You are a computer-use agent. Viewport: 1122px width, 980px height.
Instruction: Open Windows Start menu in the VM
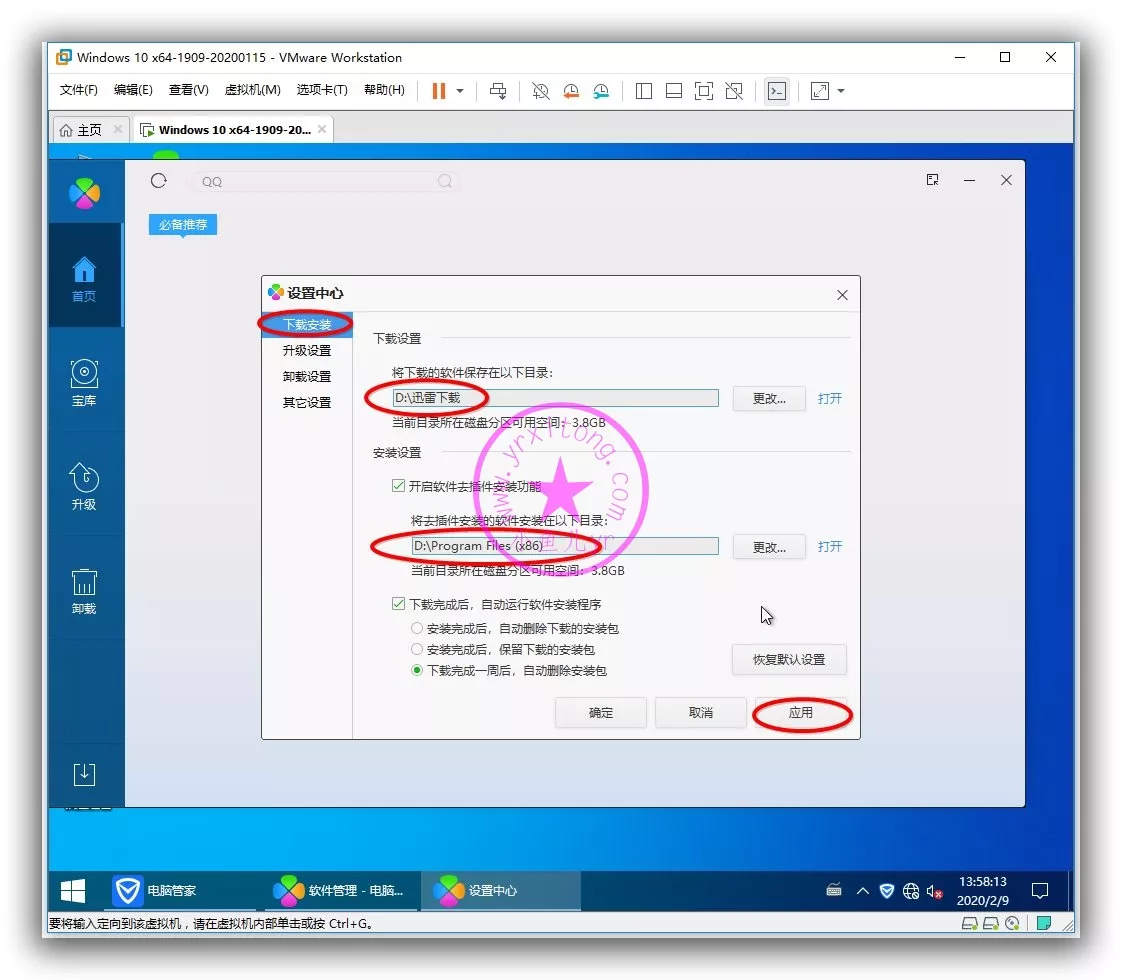72,890
